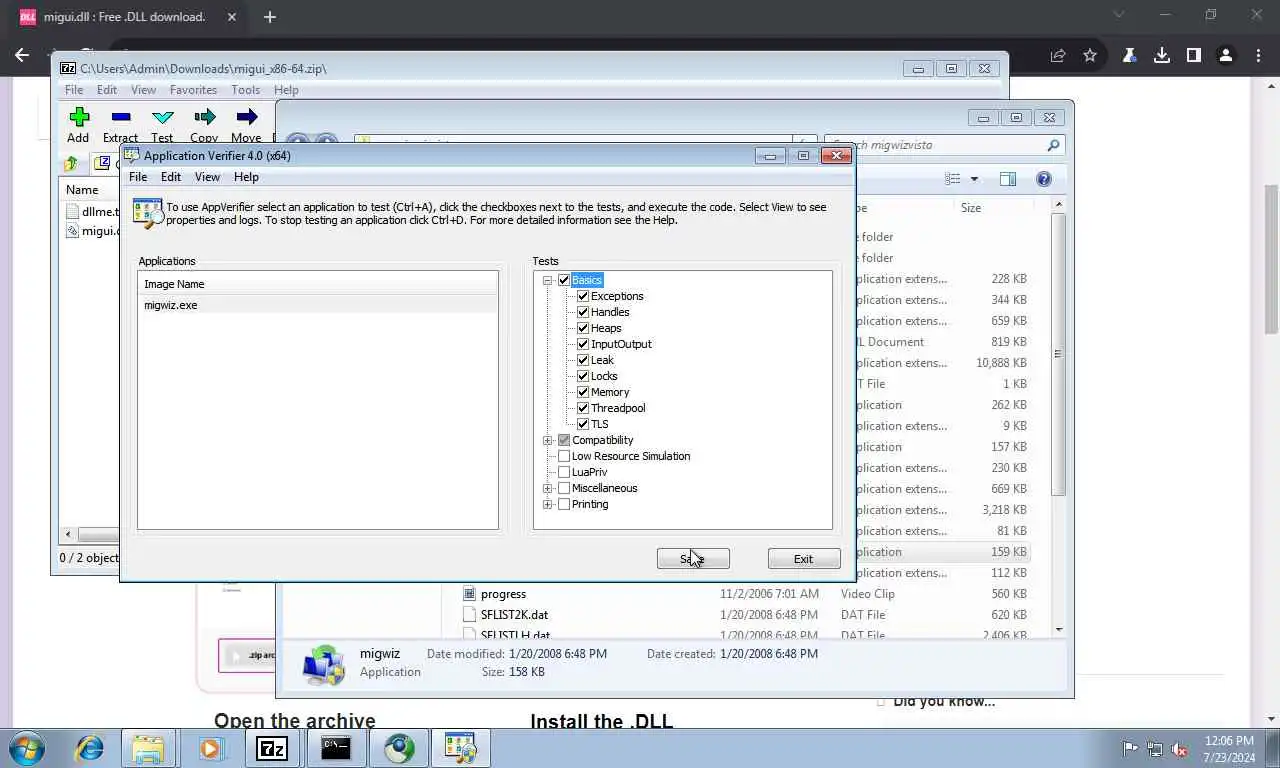Image resolution: width=1280 pixels, height=768 pixels.
Task: Open Windows Media Player taskbar icon
Action: pos(209,748)
